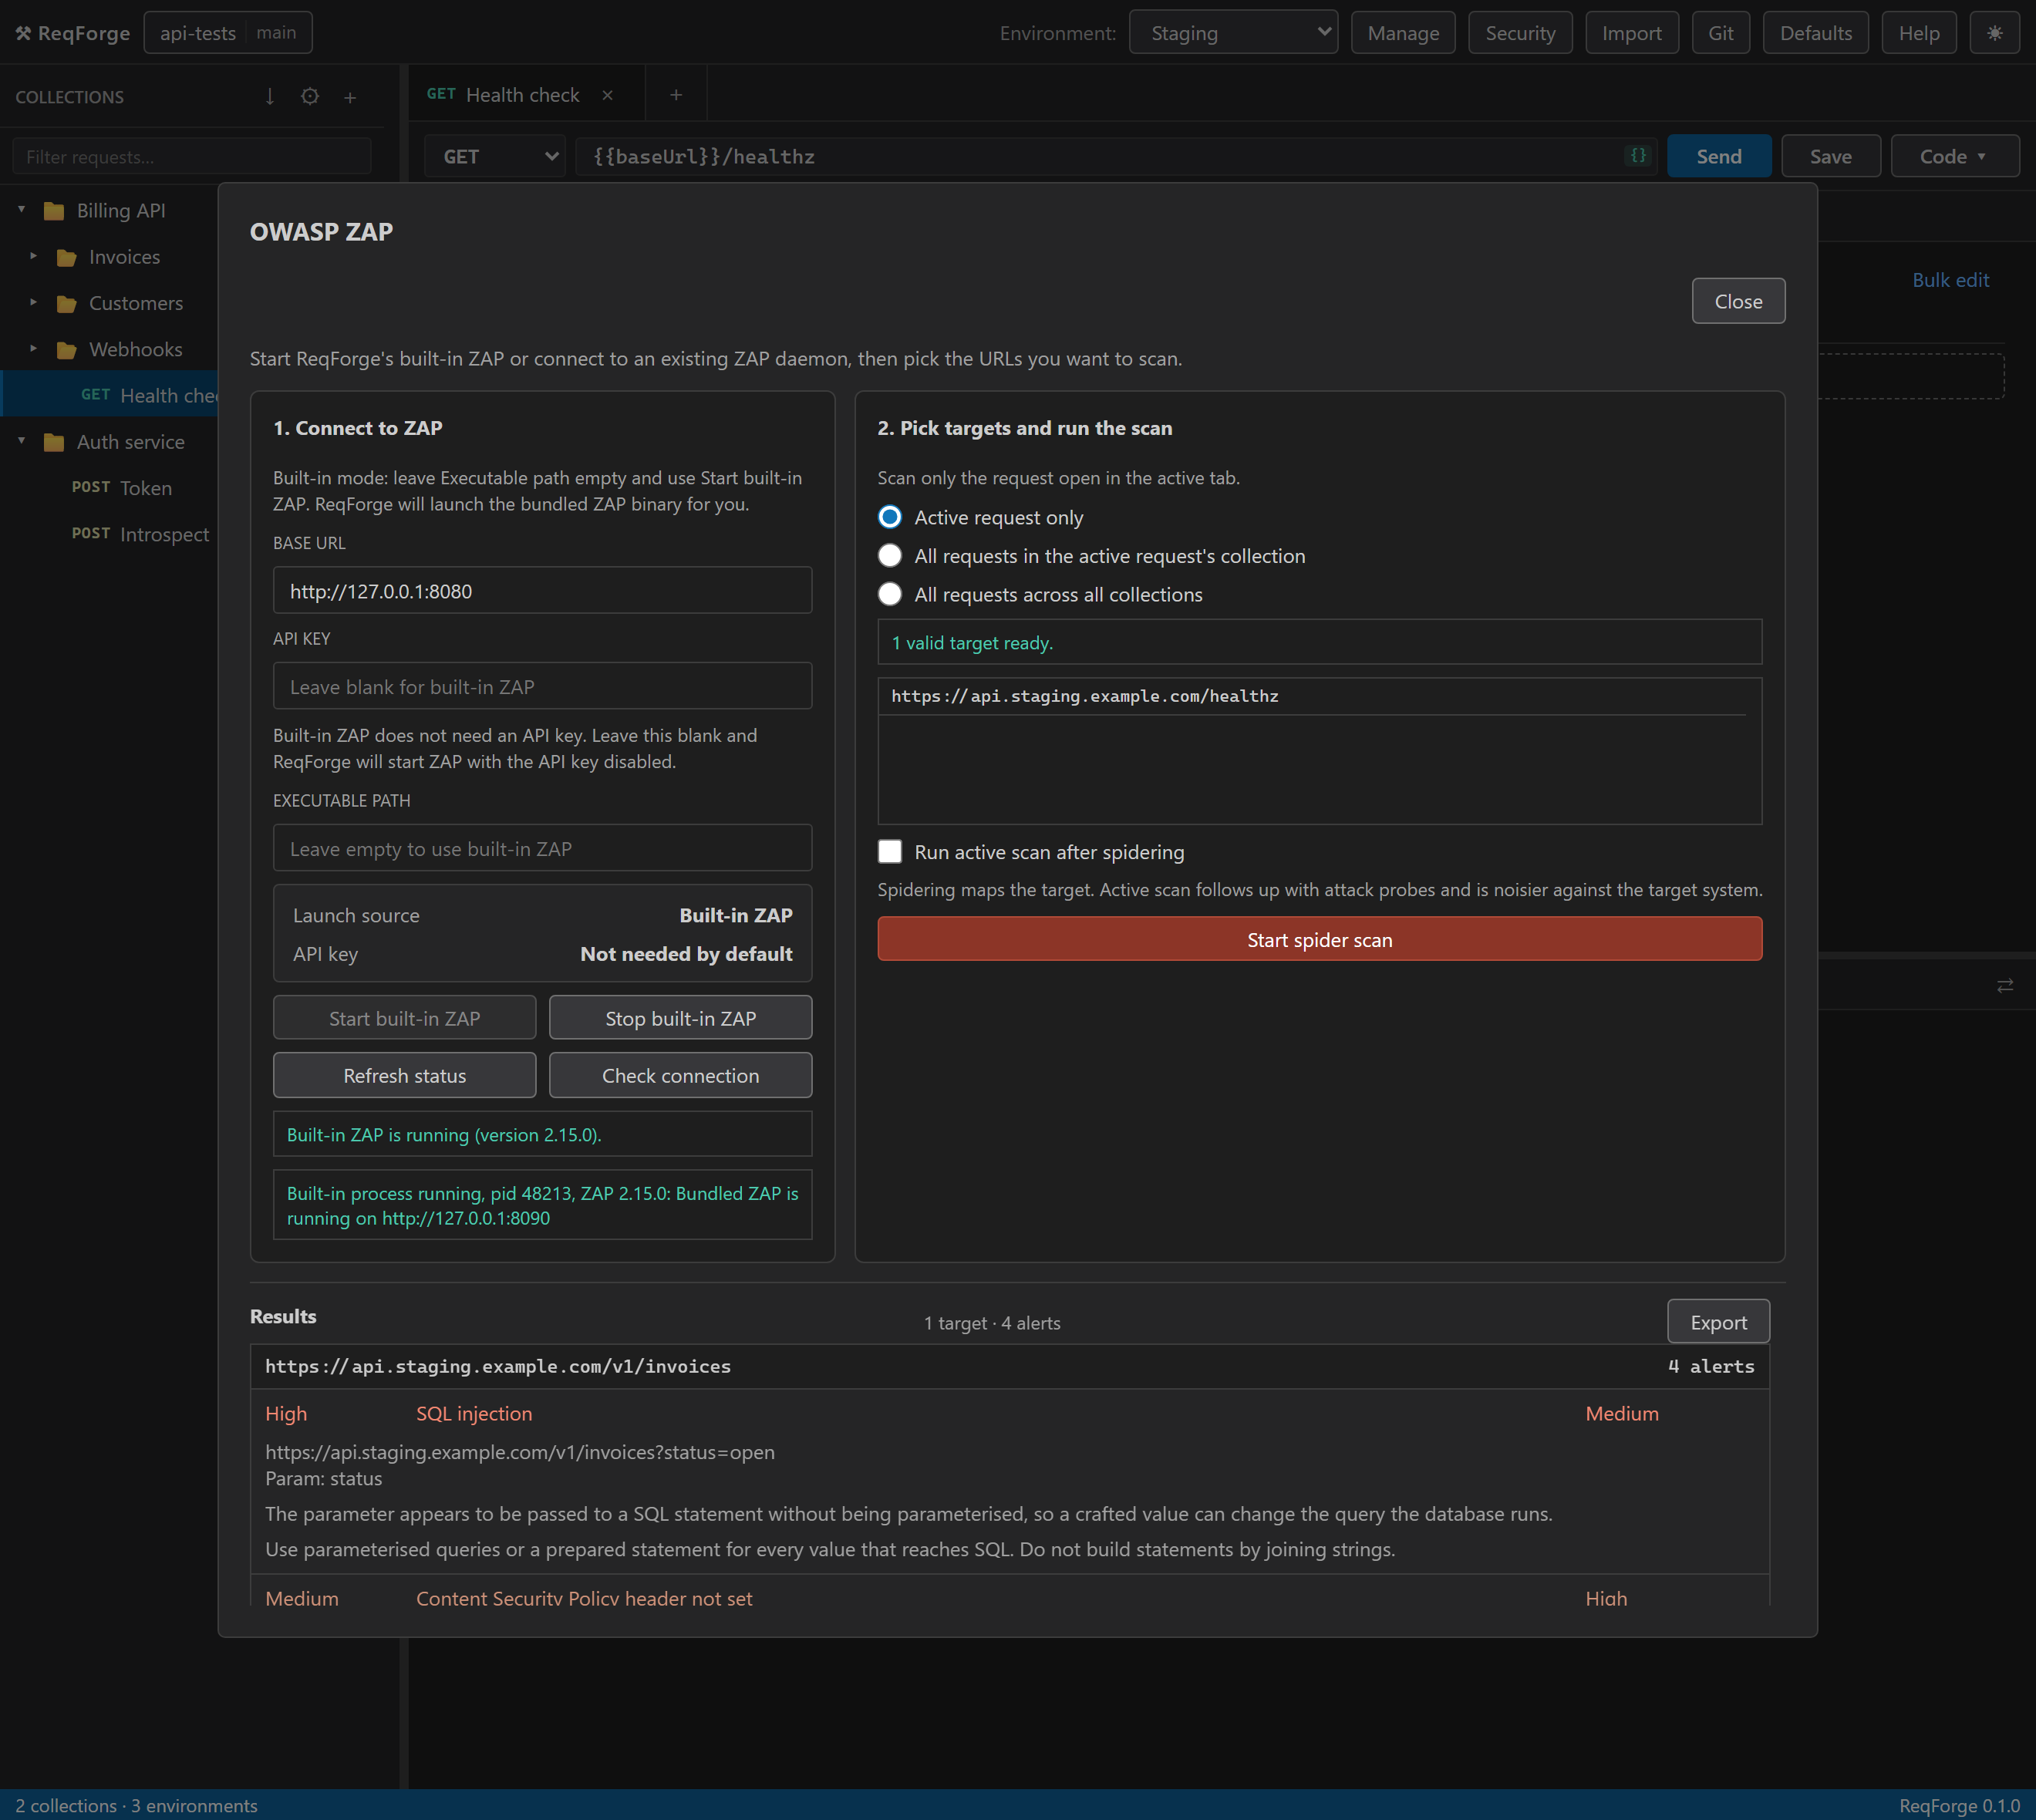
Task: Select the GET Health check request in sidebar
Action: [110, 395]
